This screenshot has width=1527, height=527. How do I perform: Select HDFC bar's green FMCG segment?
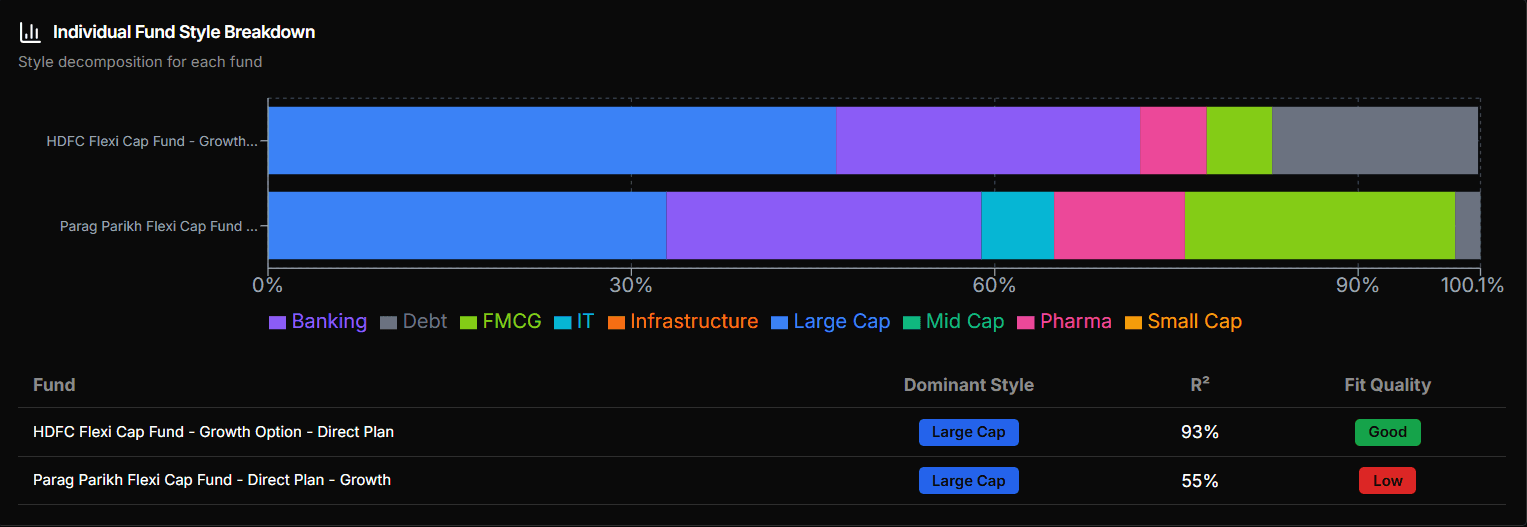pyautogui.click(x=1239, y=141)
